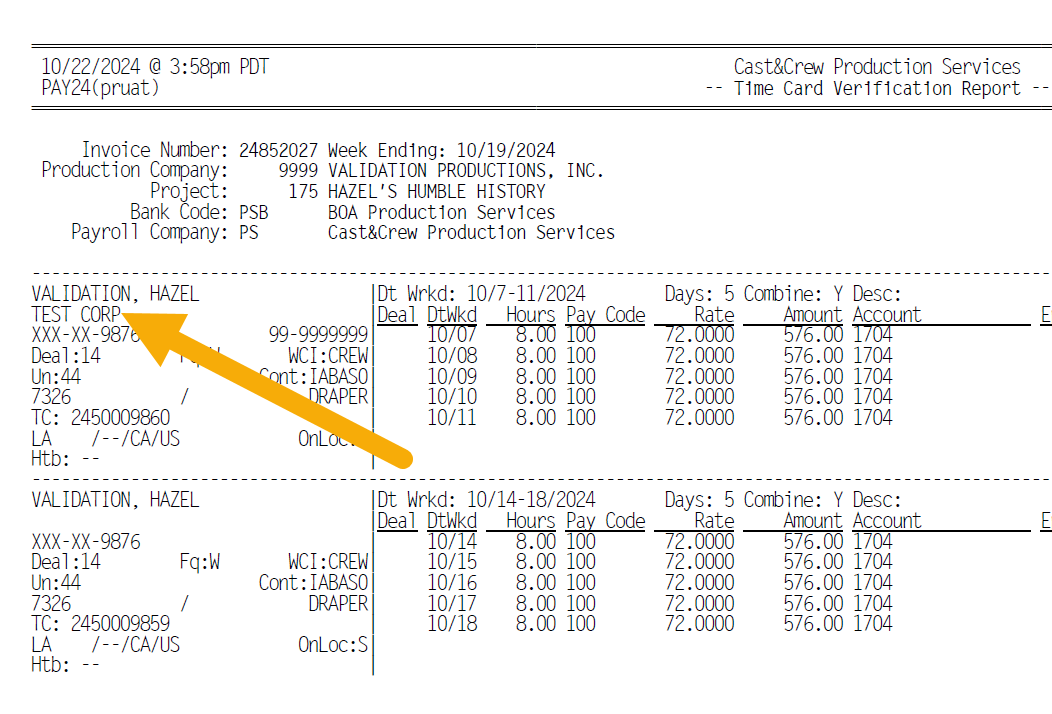Click the Invoice Number label
The image size is (1052, 714).
click(155, 150)
